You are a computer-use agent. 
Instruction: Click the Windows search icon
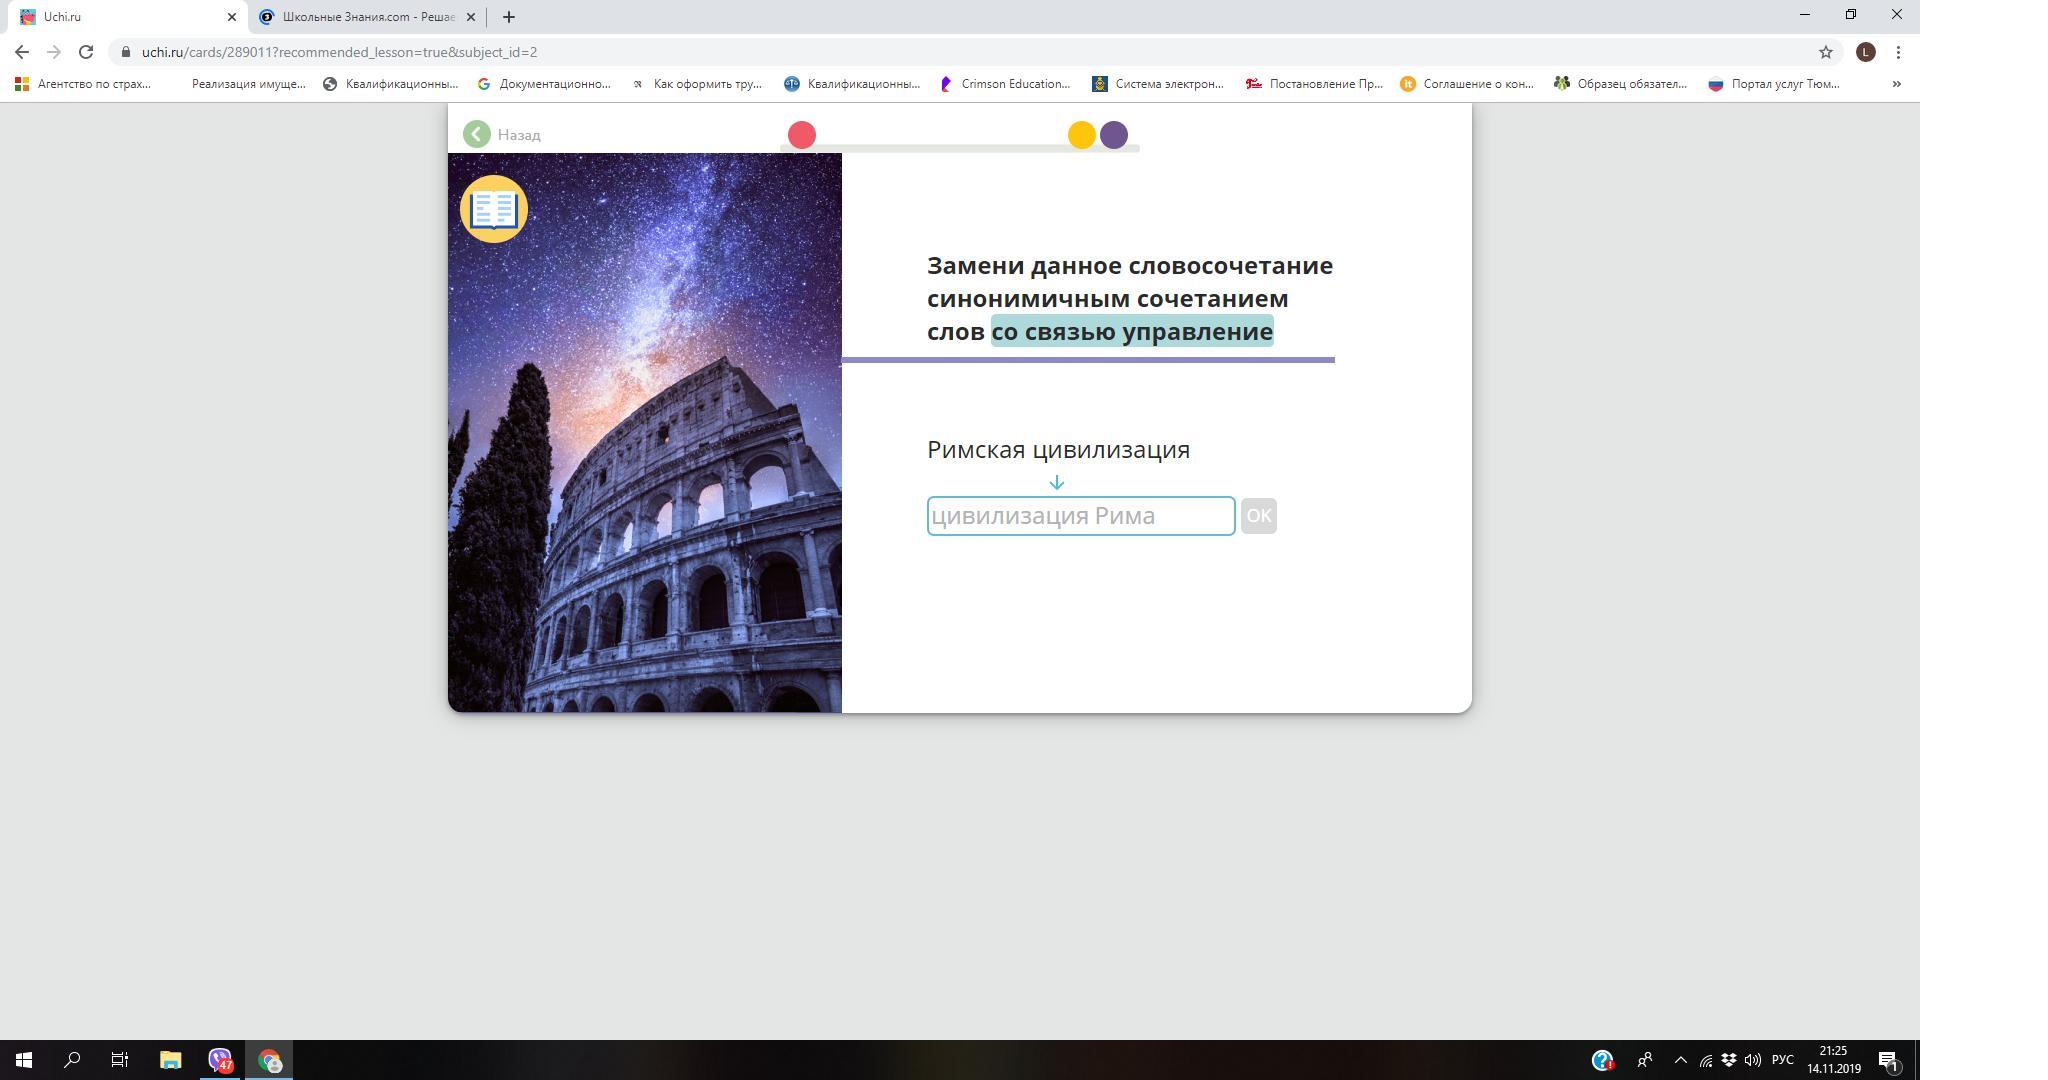(72, 1060)
